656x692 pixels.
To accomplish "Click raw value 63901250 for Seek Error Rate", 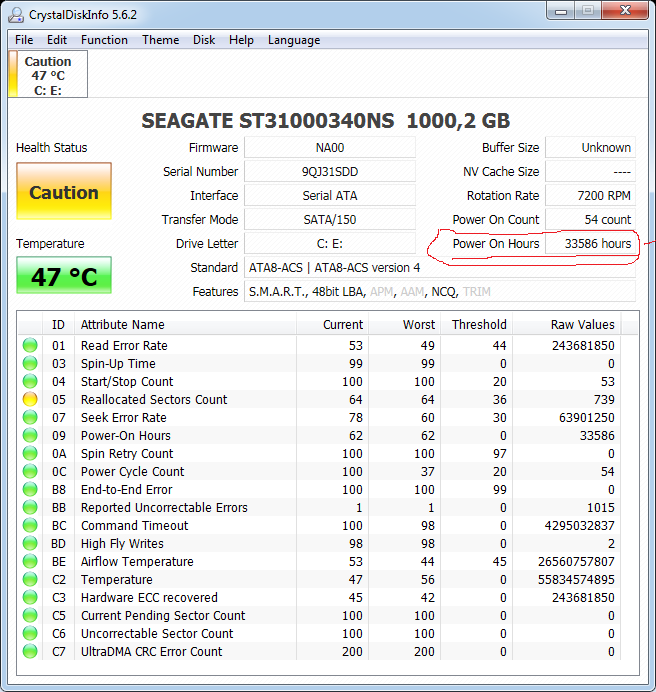I will (x=587, y=417).
